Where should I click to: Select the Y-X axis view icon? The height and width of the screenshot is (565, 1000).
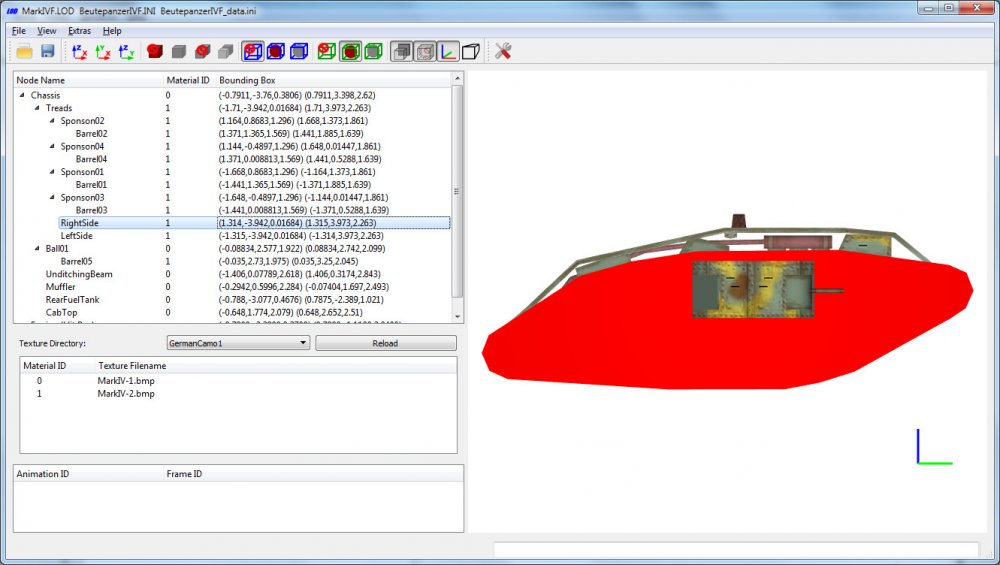point(103,52)
